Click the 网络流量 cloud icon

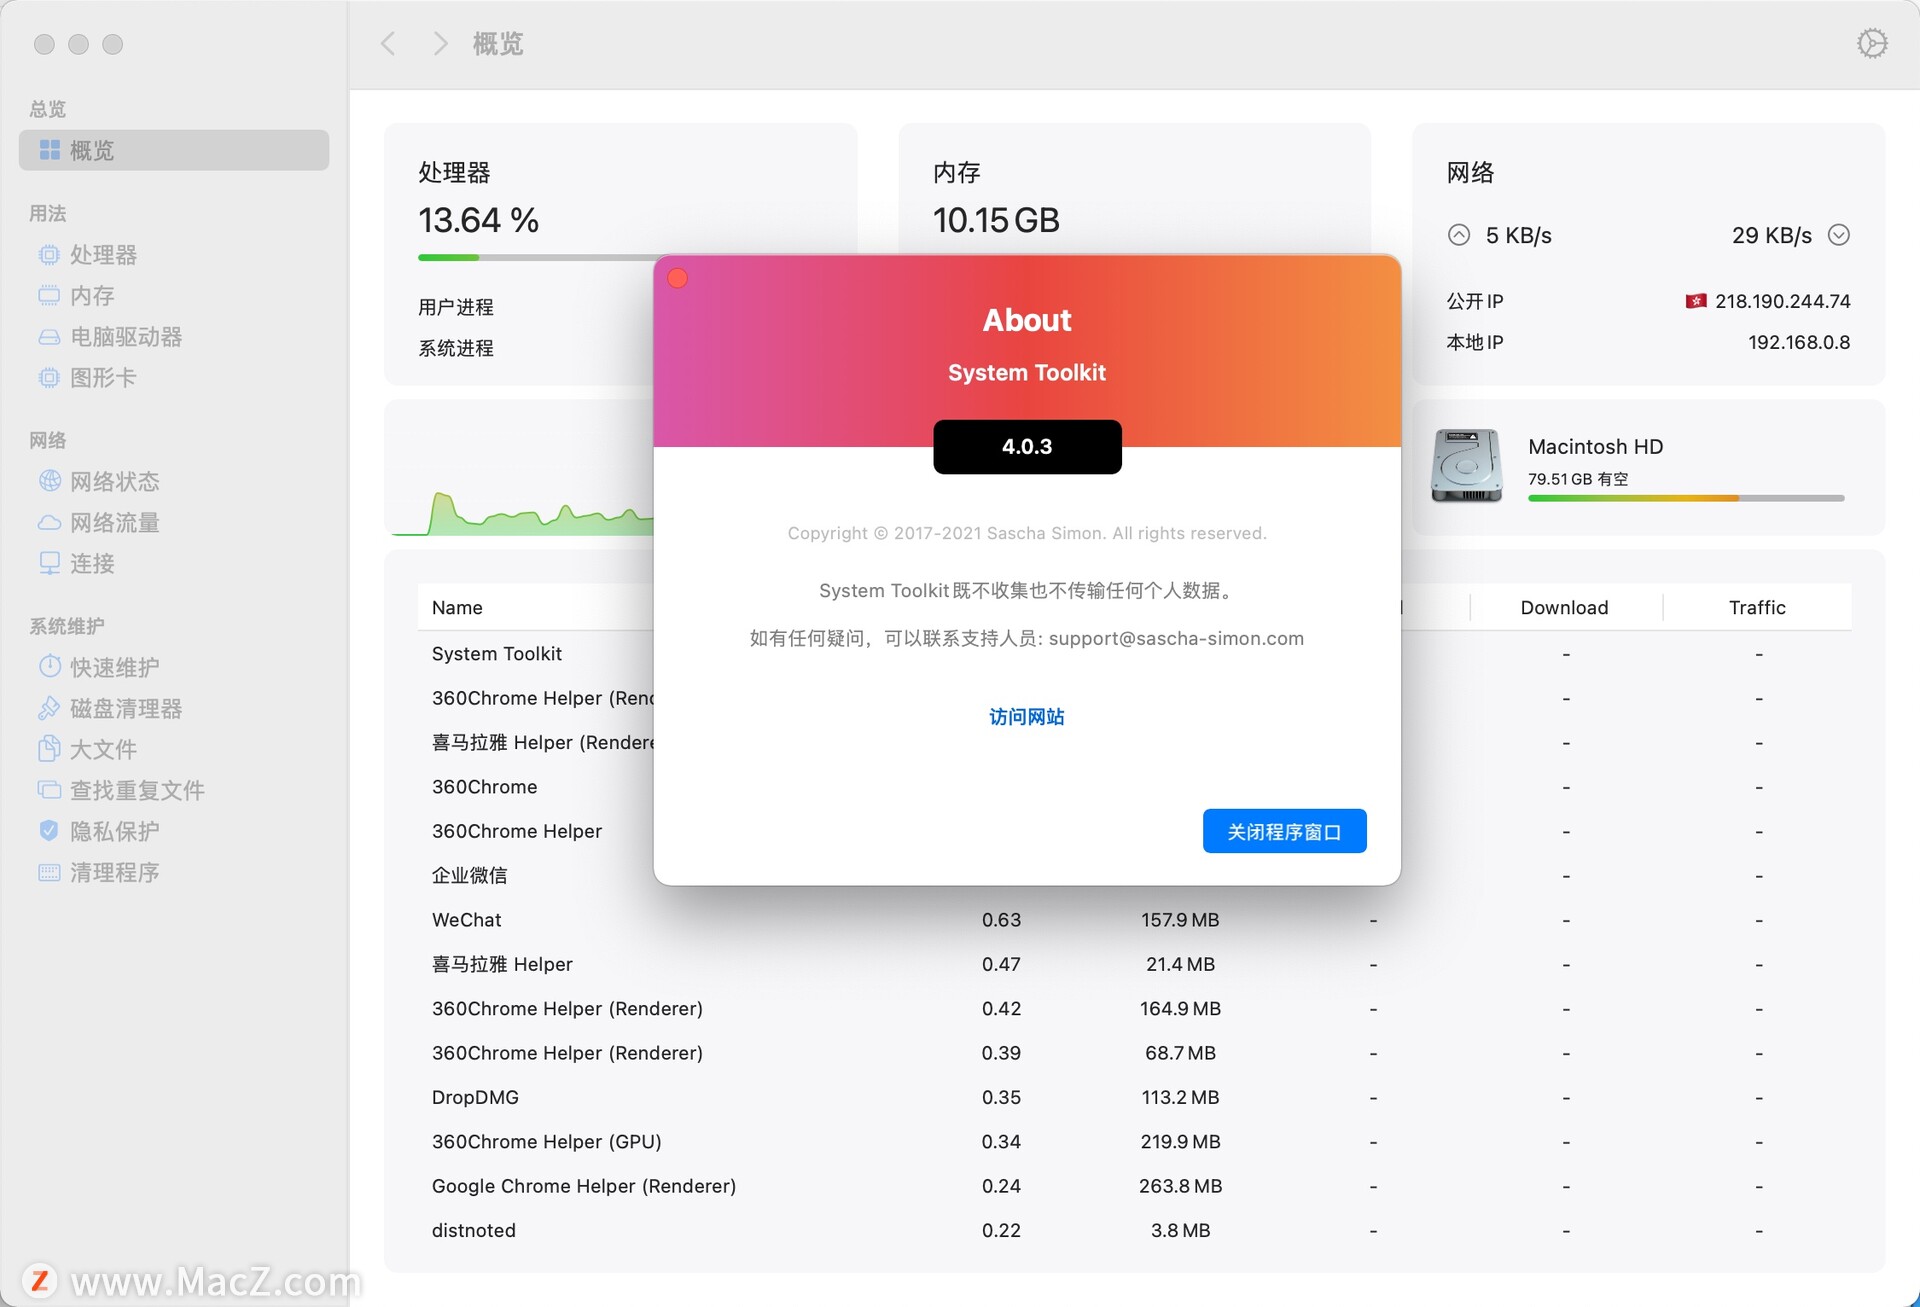(x=49, y=523)
